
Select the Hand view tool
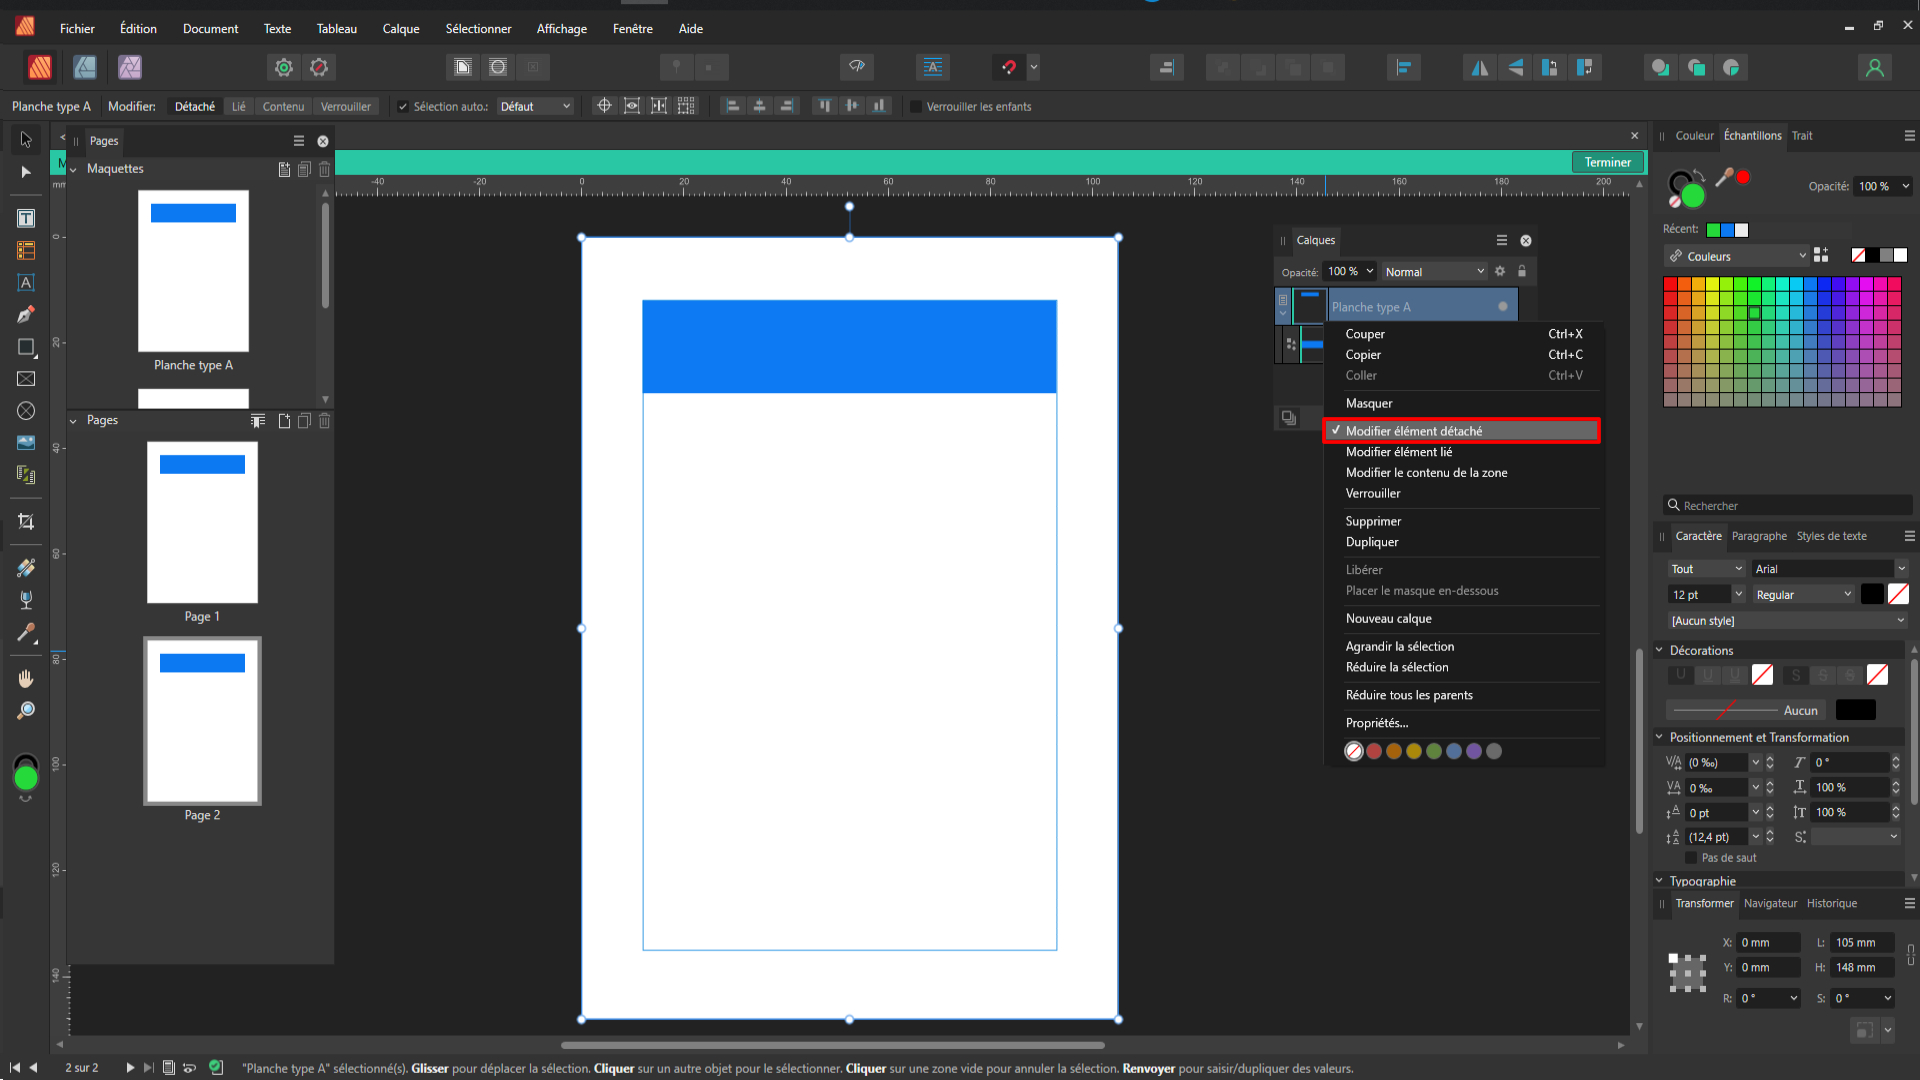tap(26, 679)
